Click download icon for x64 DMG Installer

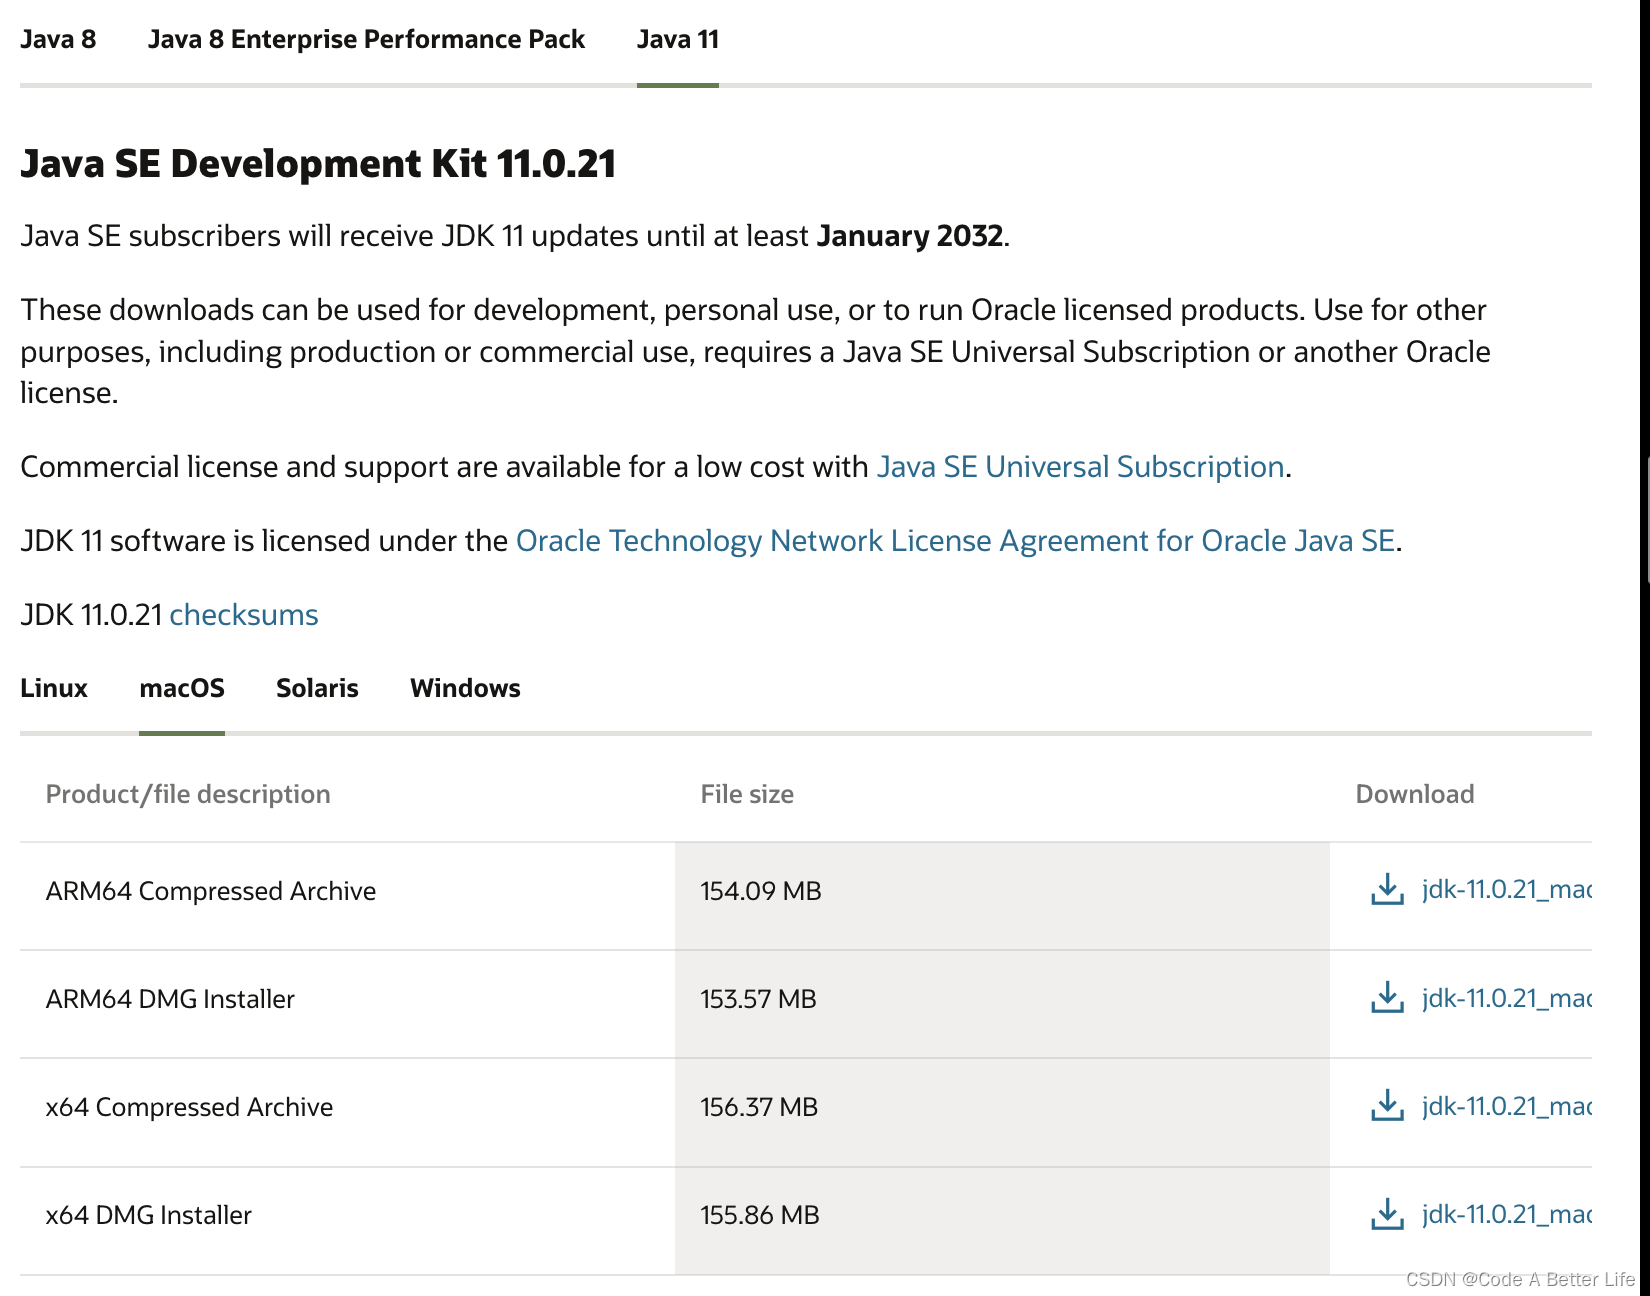pos(1387,1214)
